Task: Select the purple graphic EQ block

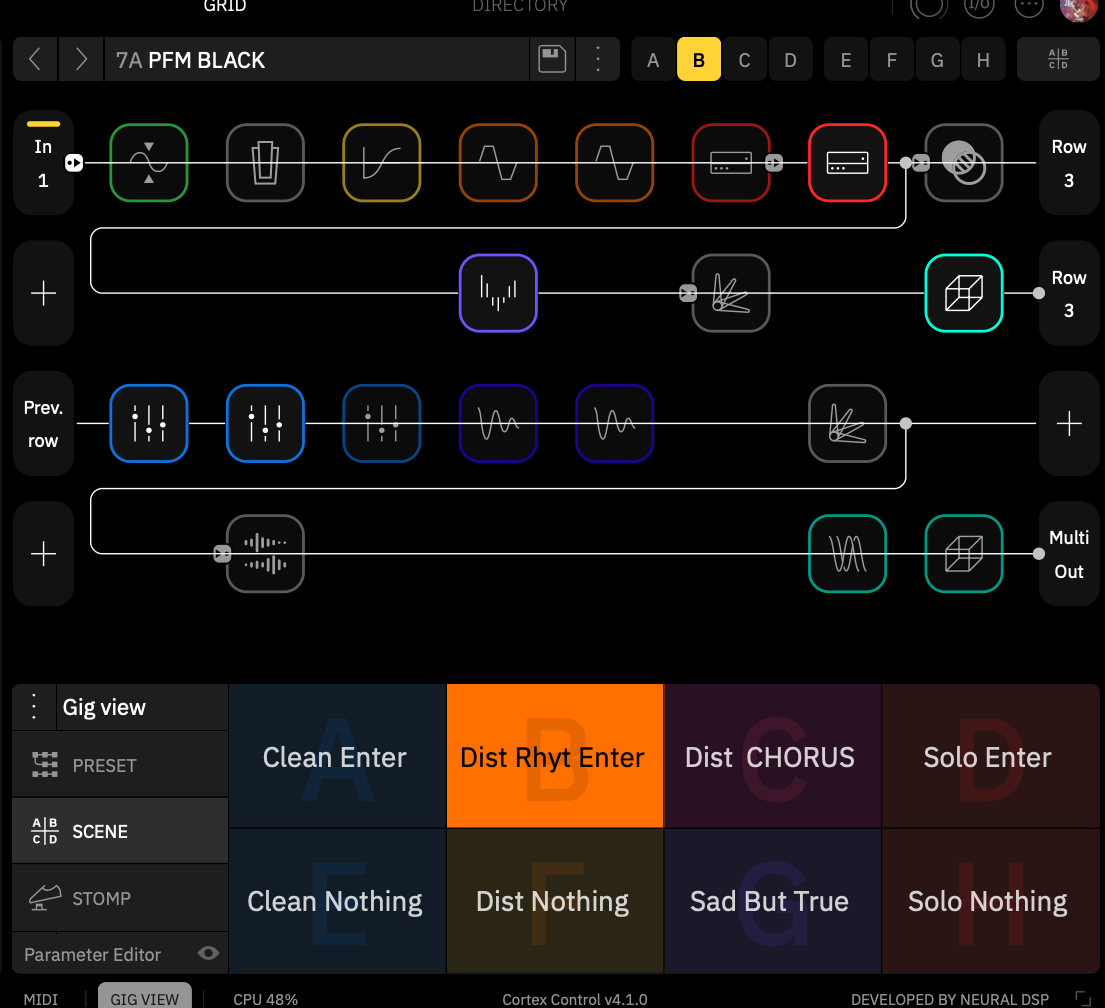Action: coord(498,293)
